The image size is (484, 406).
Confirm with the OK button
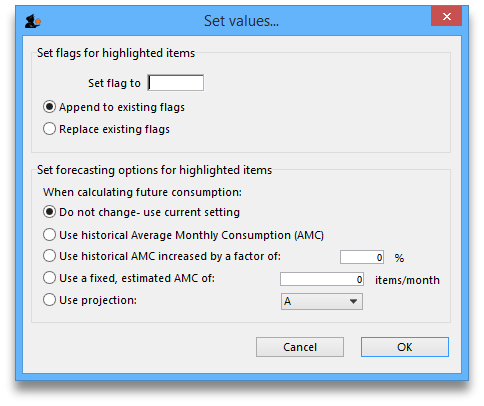(x=405, y=347)
